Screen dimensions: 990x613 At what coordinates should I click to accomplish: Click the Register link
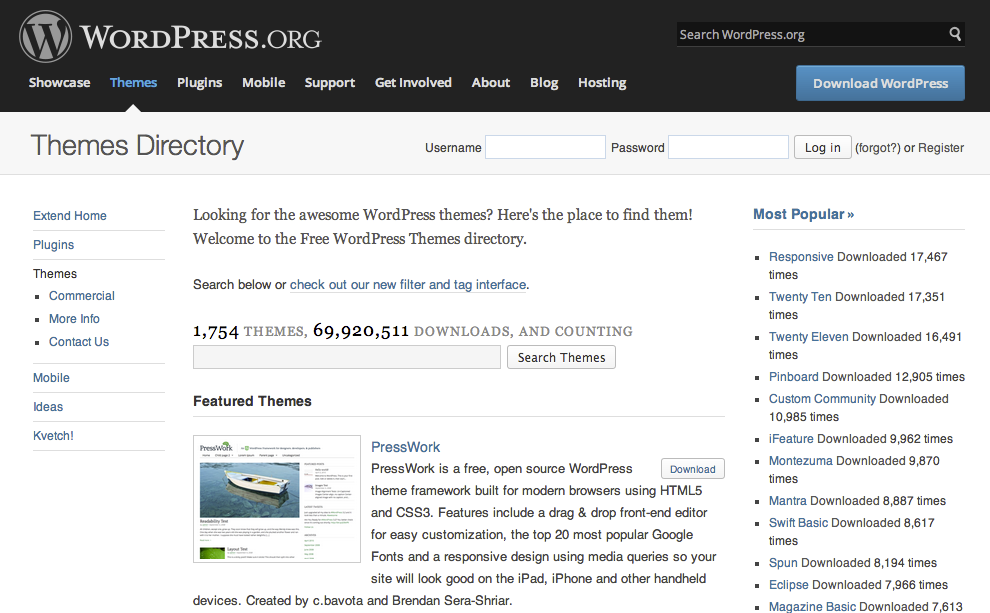click(x=941, y=148)
